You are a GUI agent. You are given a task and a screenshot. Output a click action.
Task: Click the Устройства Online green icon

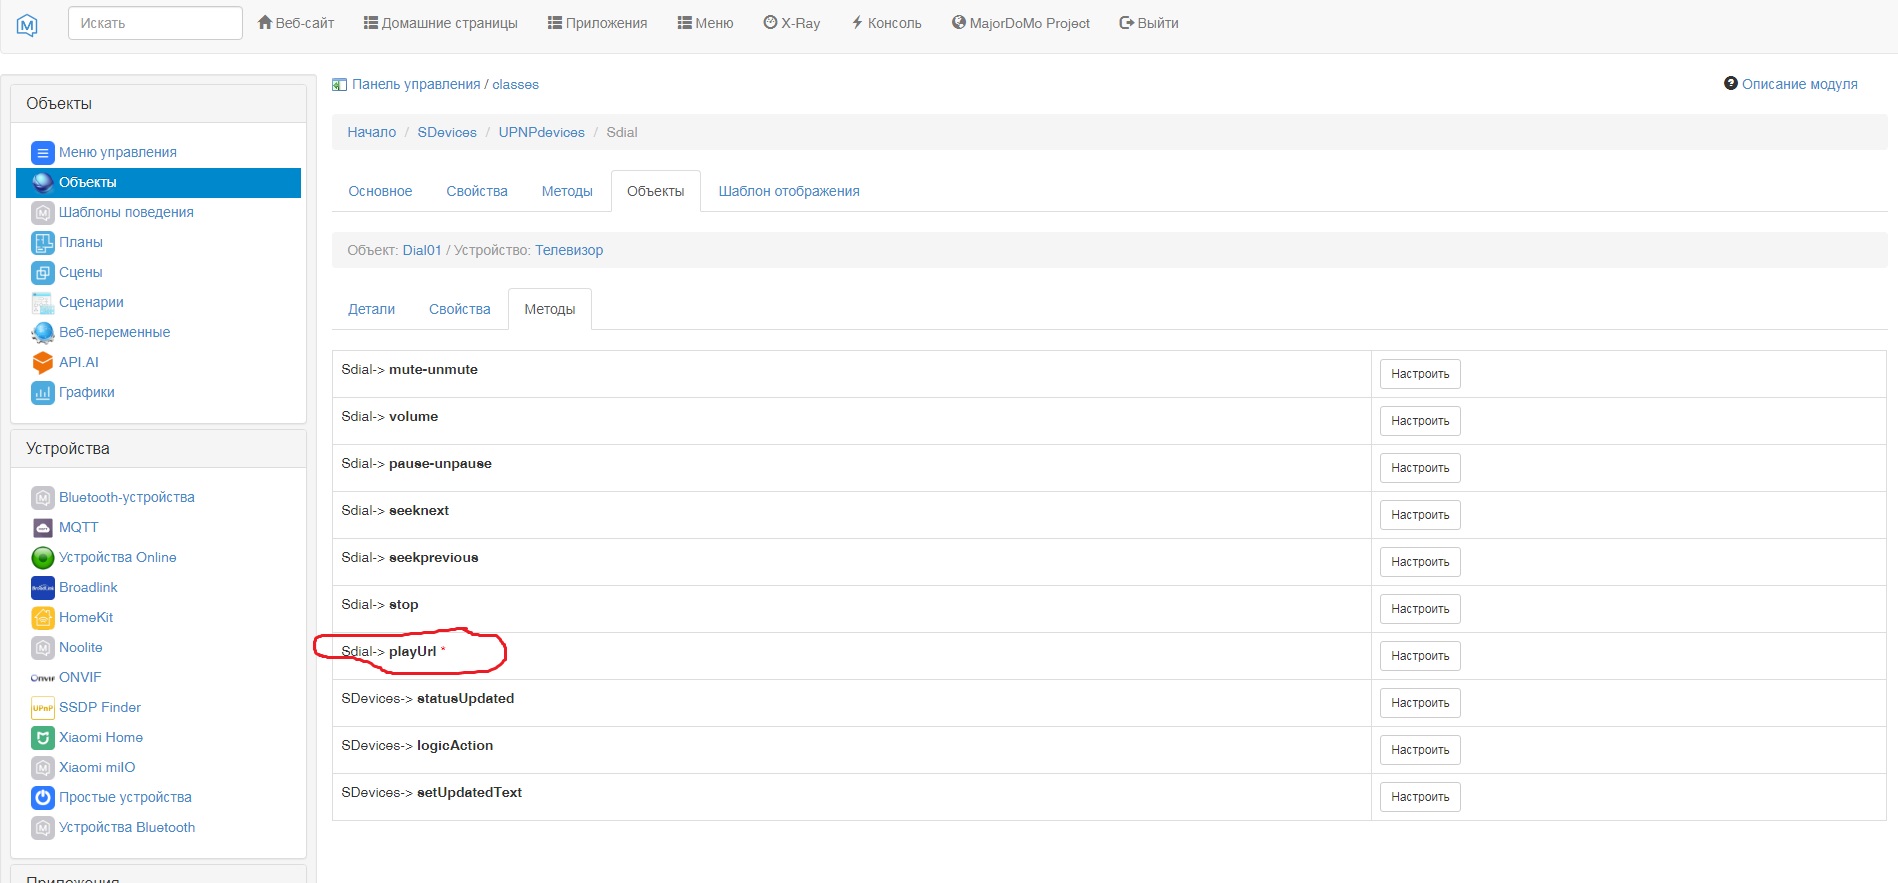coord(42,558)
